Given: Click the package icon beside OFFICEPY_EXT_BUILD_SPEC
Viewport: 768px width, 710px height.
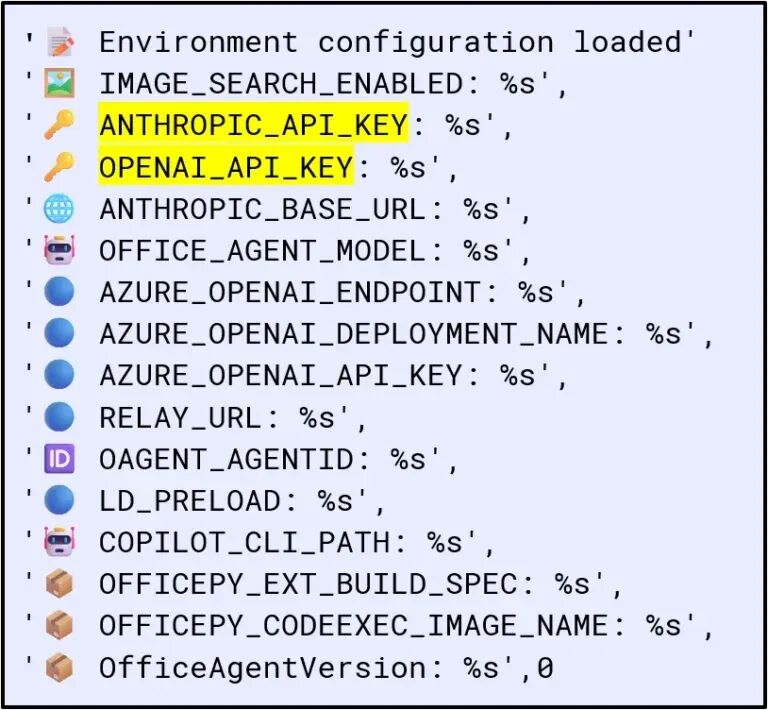Looking at the screenshot, I should 59,584.
